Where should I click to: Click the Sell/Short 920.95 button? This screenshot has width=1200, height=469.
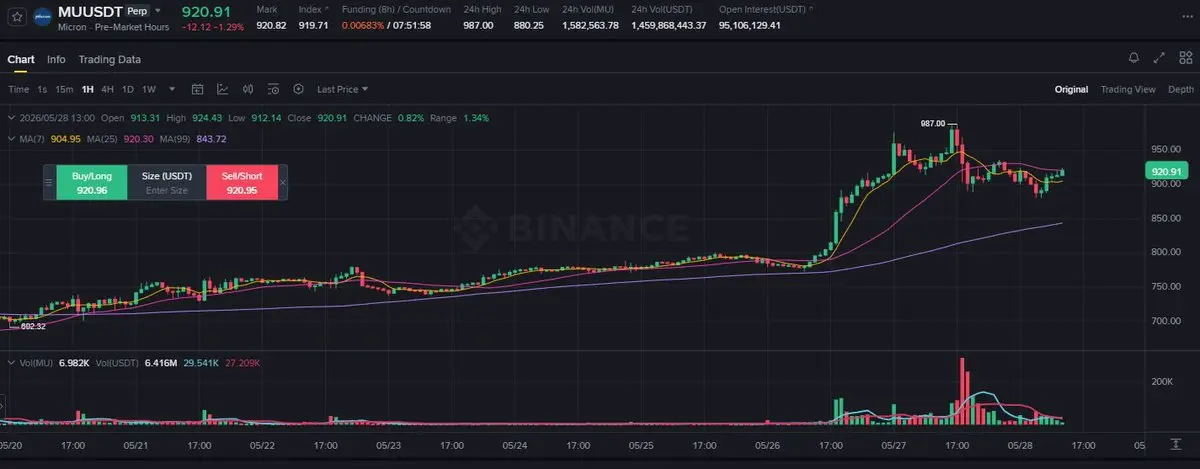tap(241, 182)
